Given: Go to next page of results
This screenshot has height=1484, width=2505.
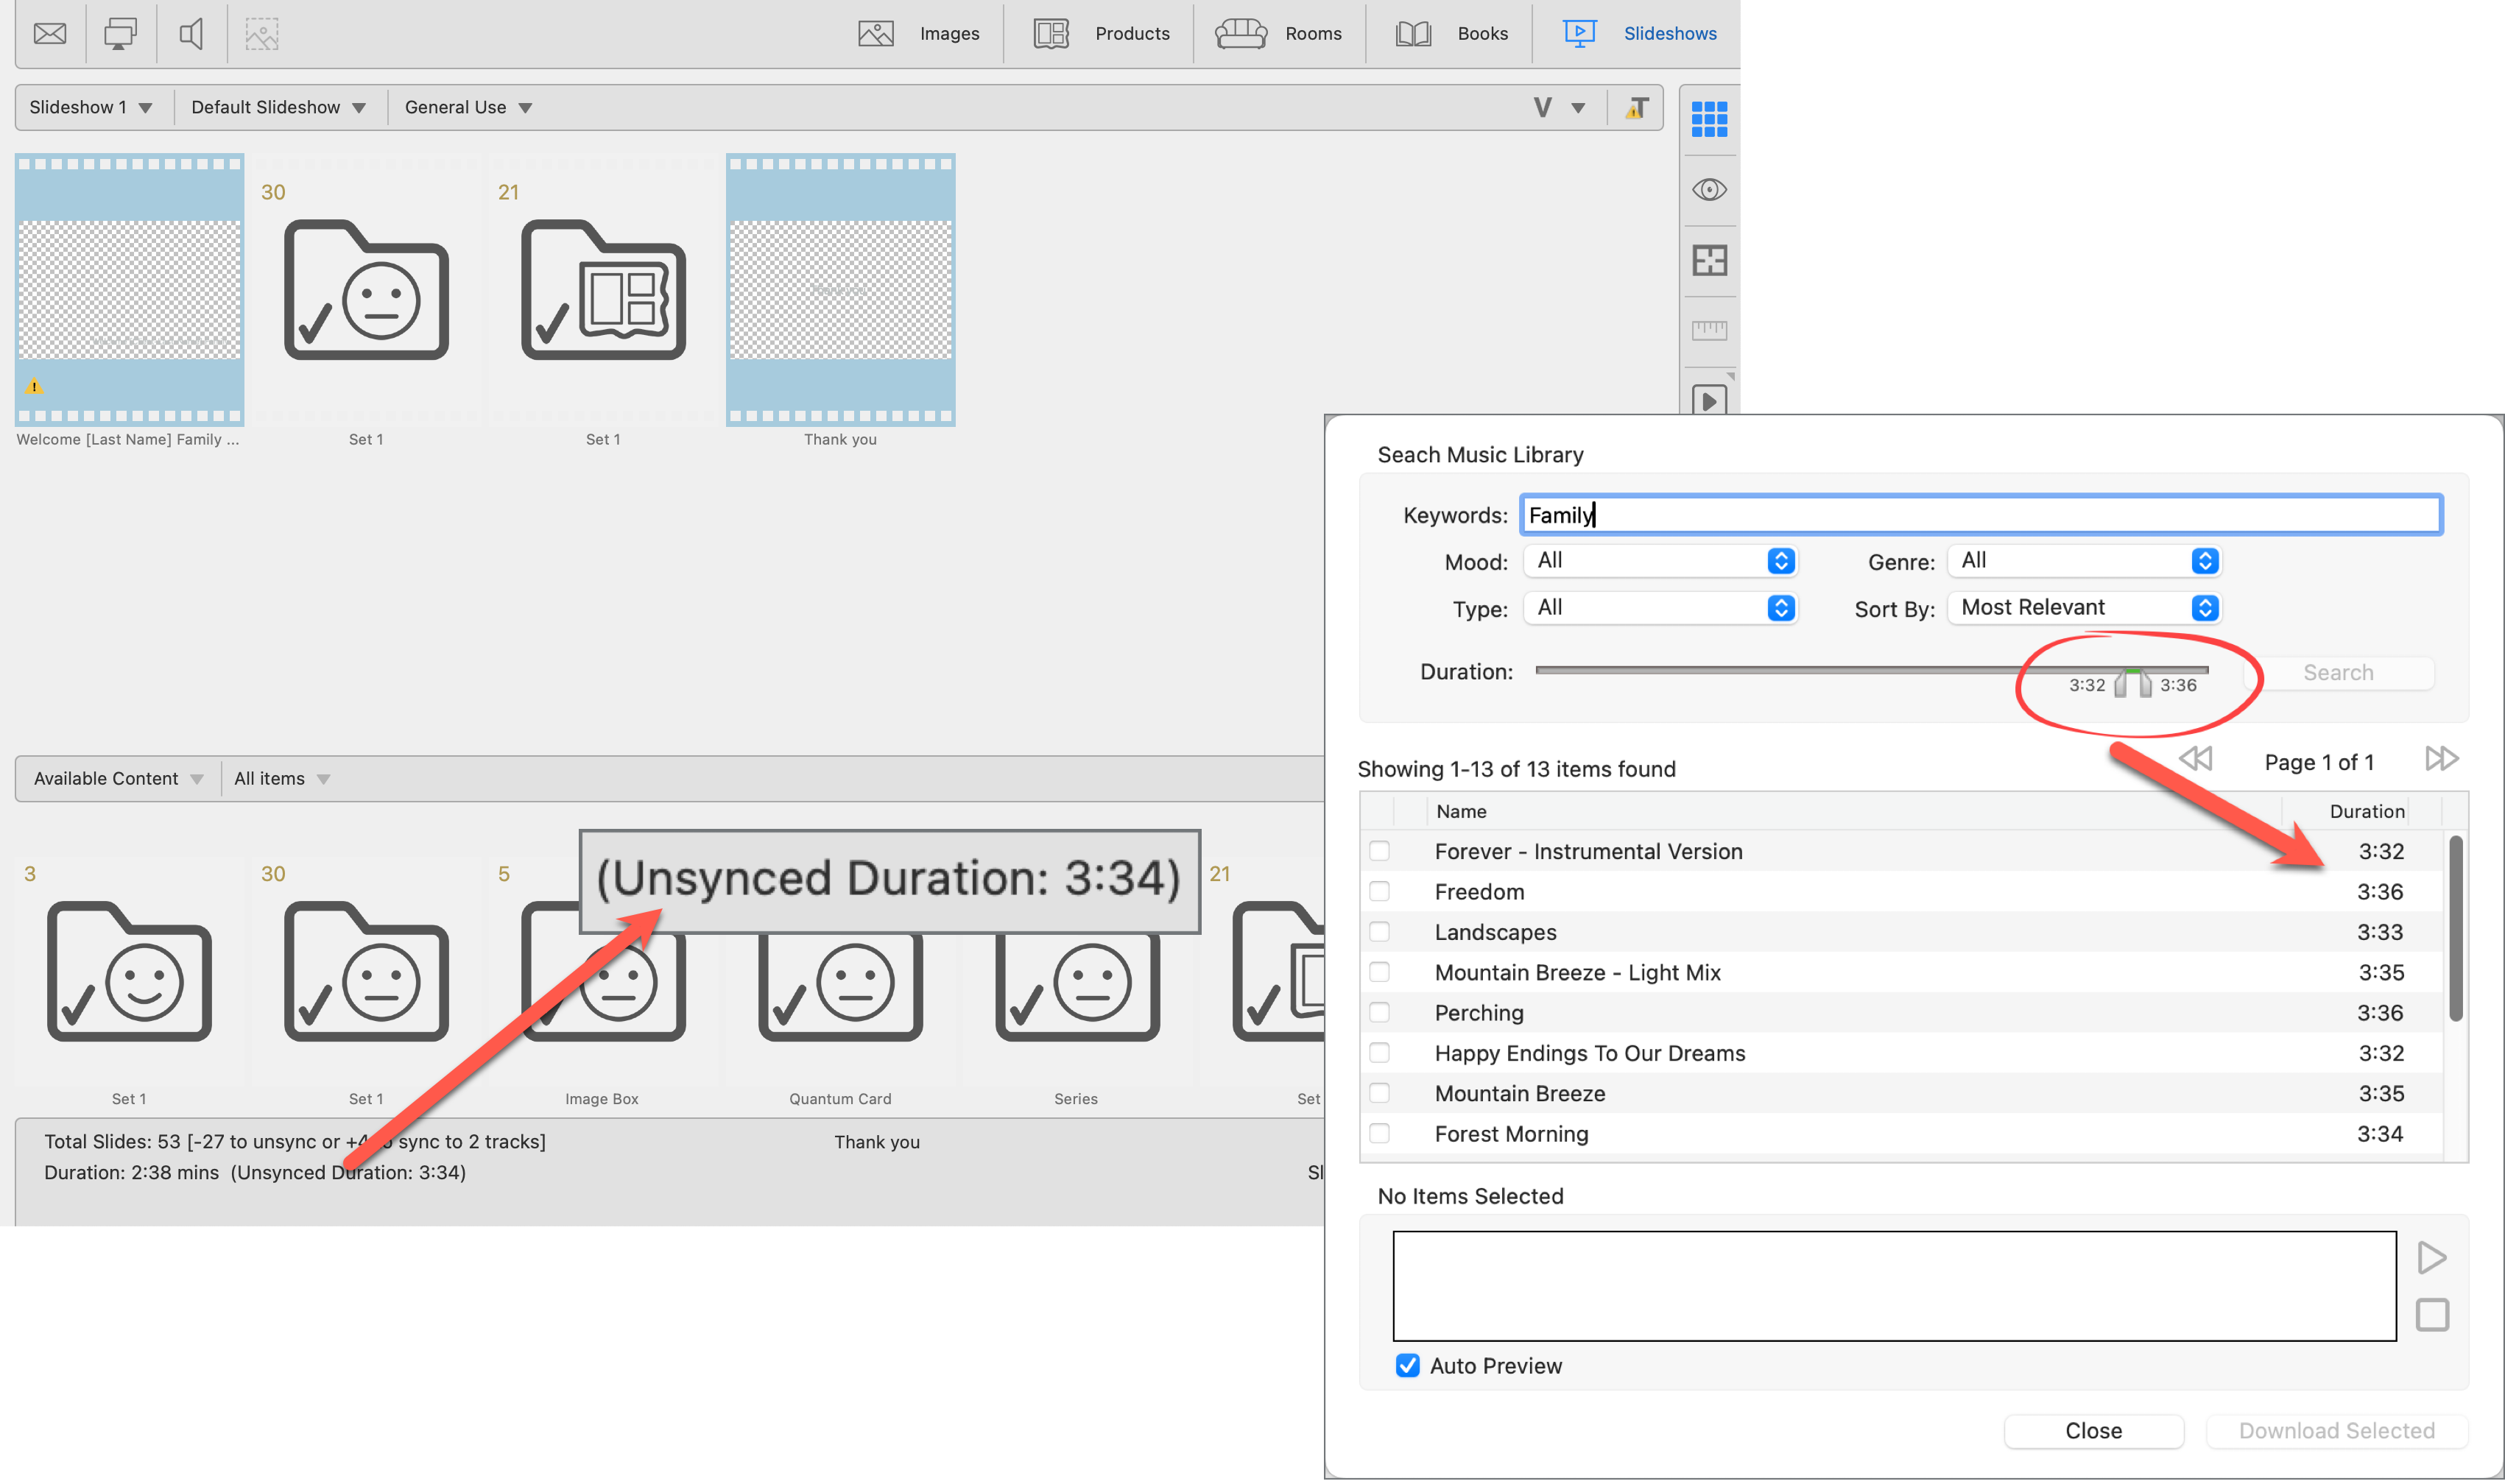Looking at the screenshot, I should click(2441, 758).
